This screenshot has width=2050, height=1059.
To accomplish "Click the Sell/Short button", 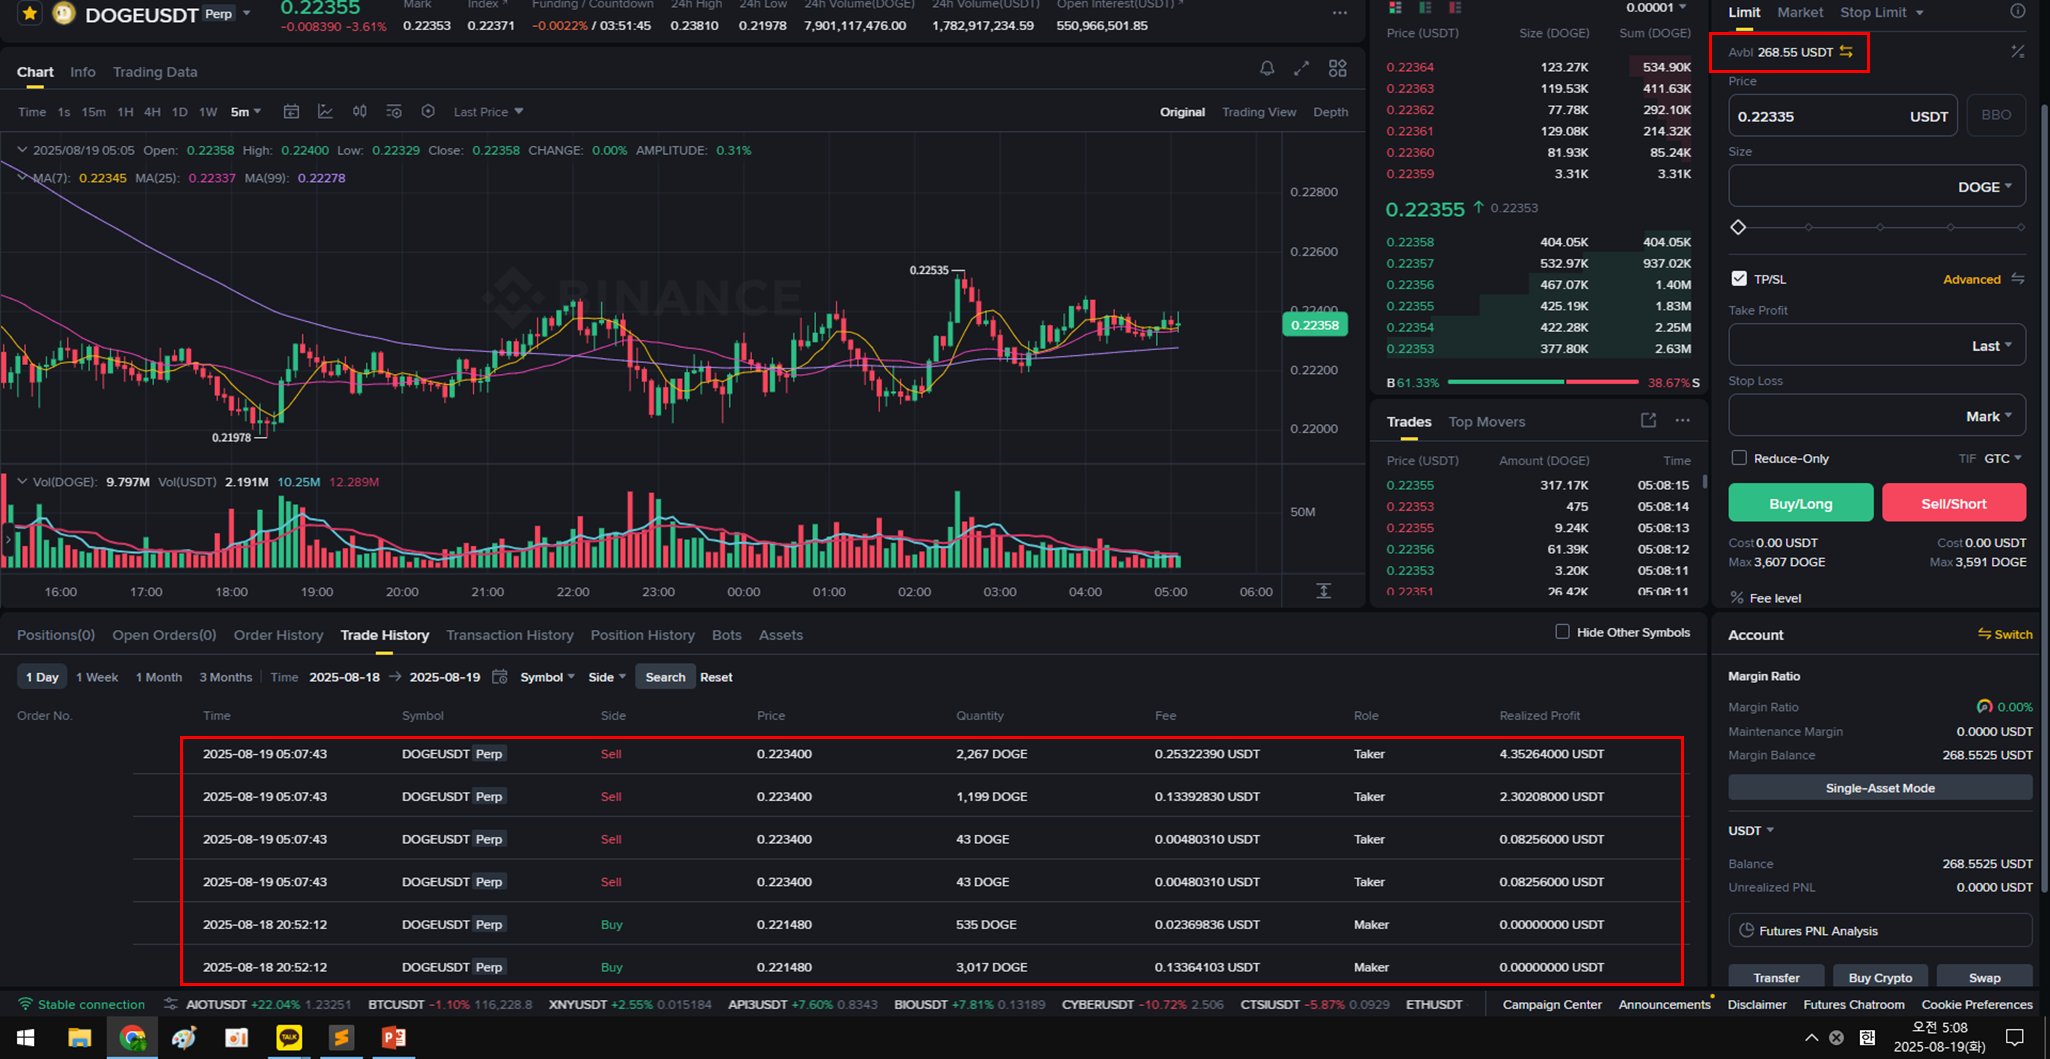I will [1954, 503].
